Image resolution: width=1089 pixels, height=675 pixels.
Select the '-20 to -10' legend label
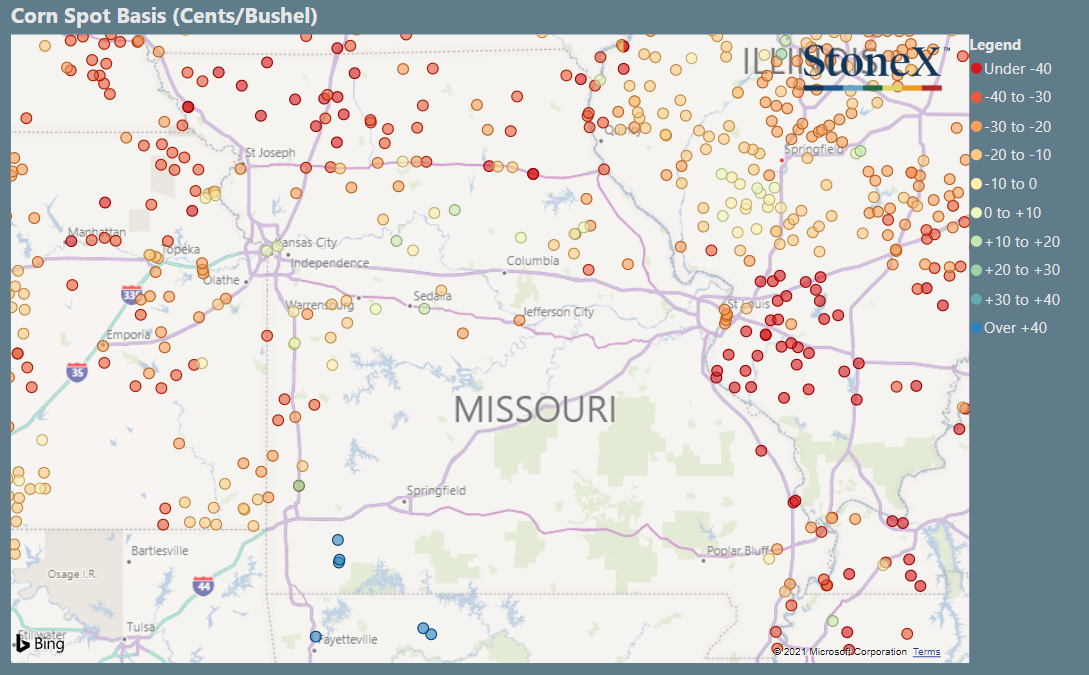pyautogui.click(x=1017, y=155)
